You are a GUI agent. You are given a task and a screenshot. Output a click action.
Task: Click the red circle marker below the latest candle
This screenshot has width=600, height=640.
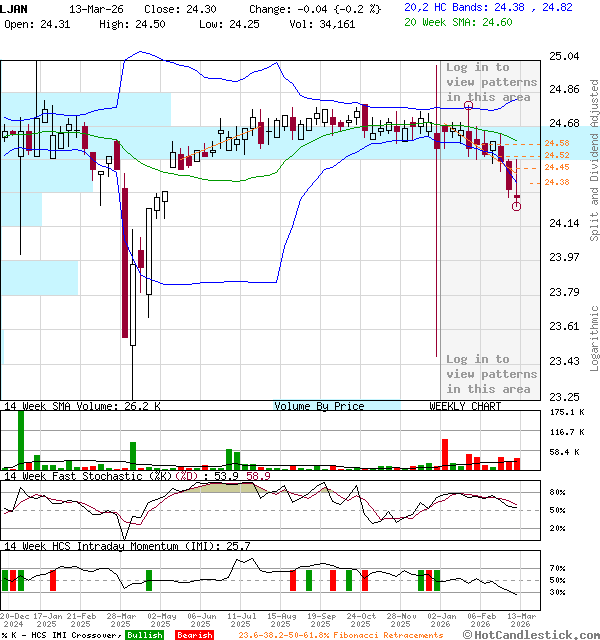516,207
